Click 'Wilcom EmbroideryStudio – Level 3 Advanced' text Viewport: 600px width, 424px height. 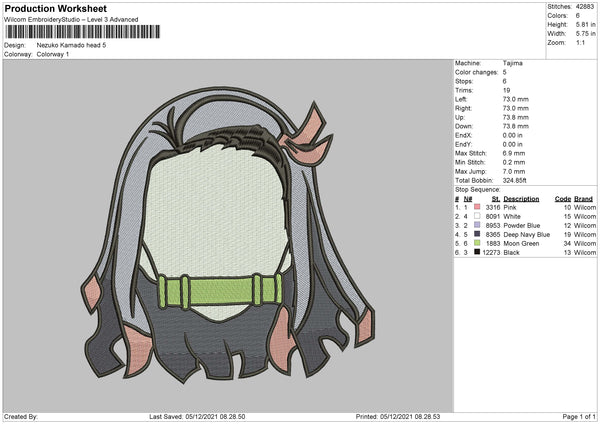(71, 20)
